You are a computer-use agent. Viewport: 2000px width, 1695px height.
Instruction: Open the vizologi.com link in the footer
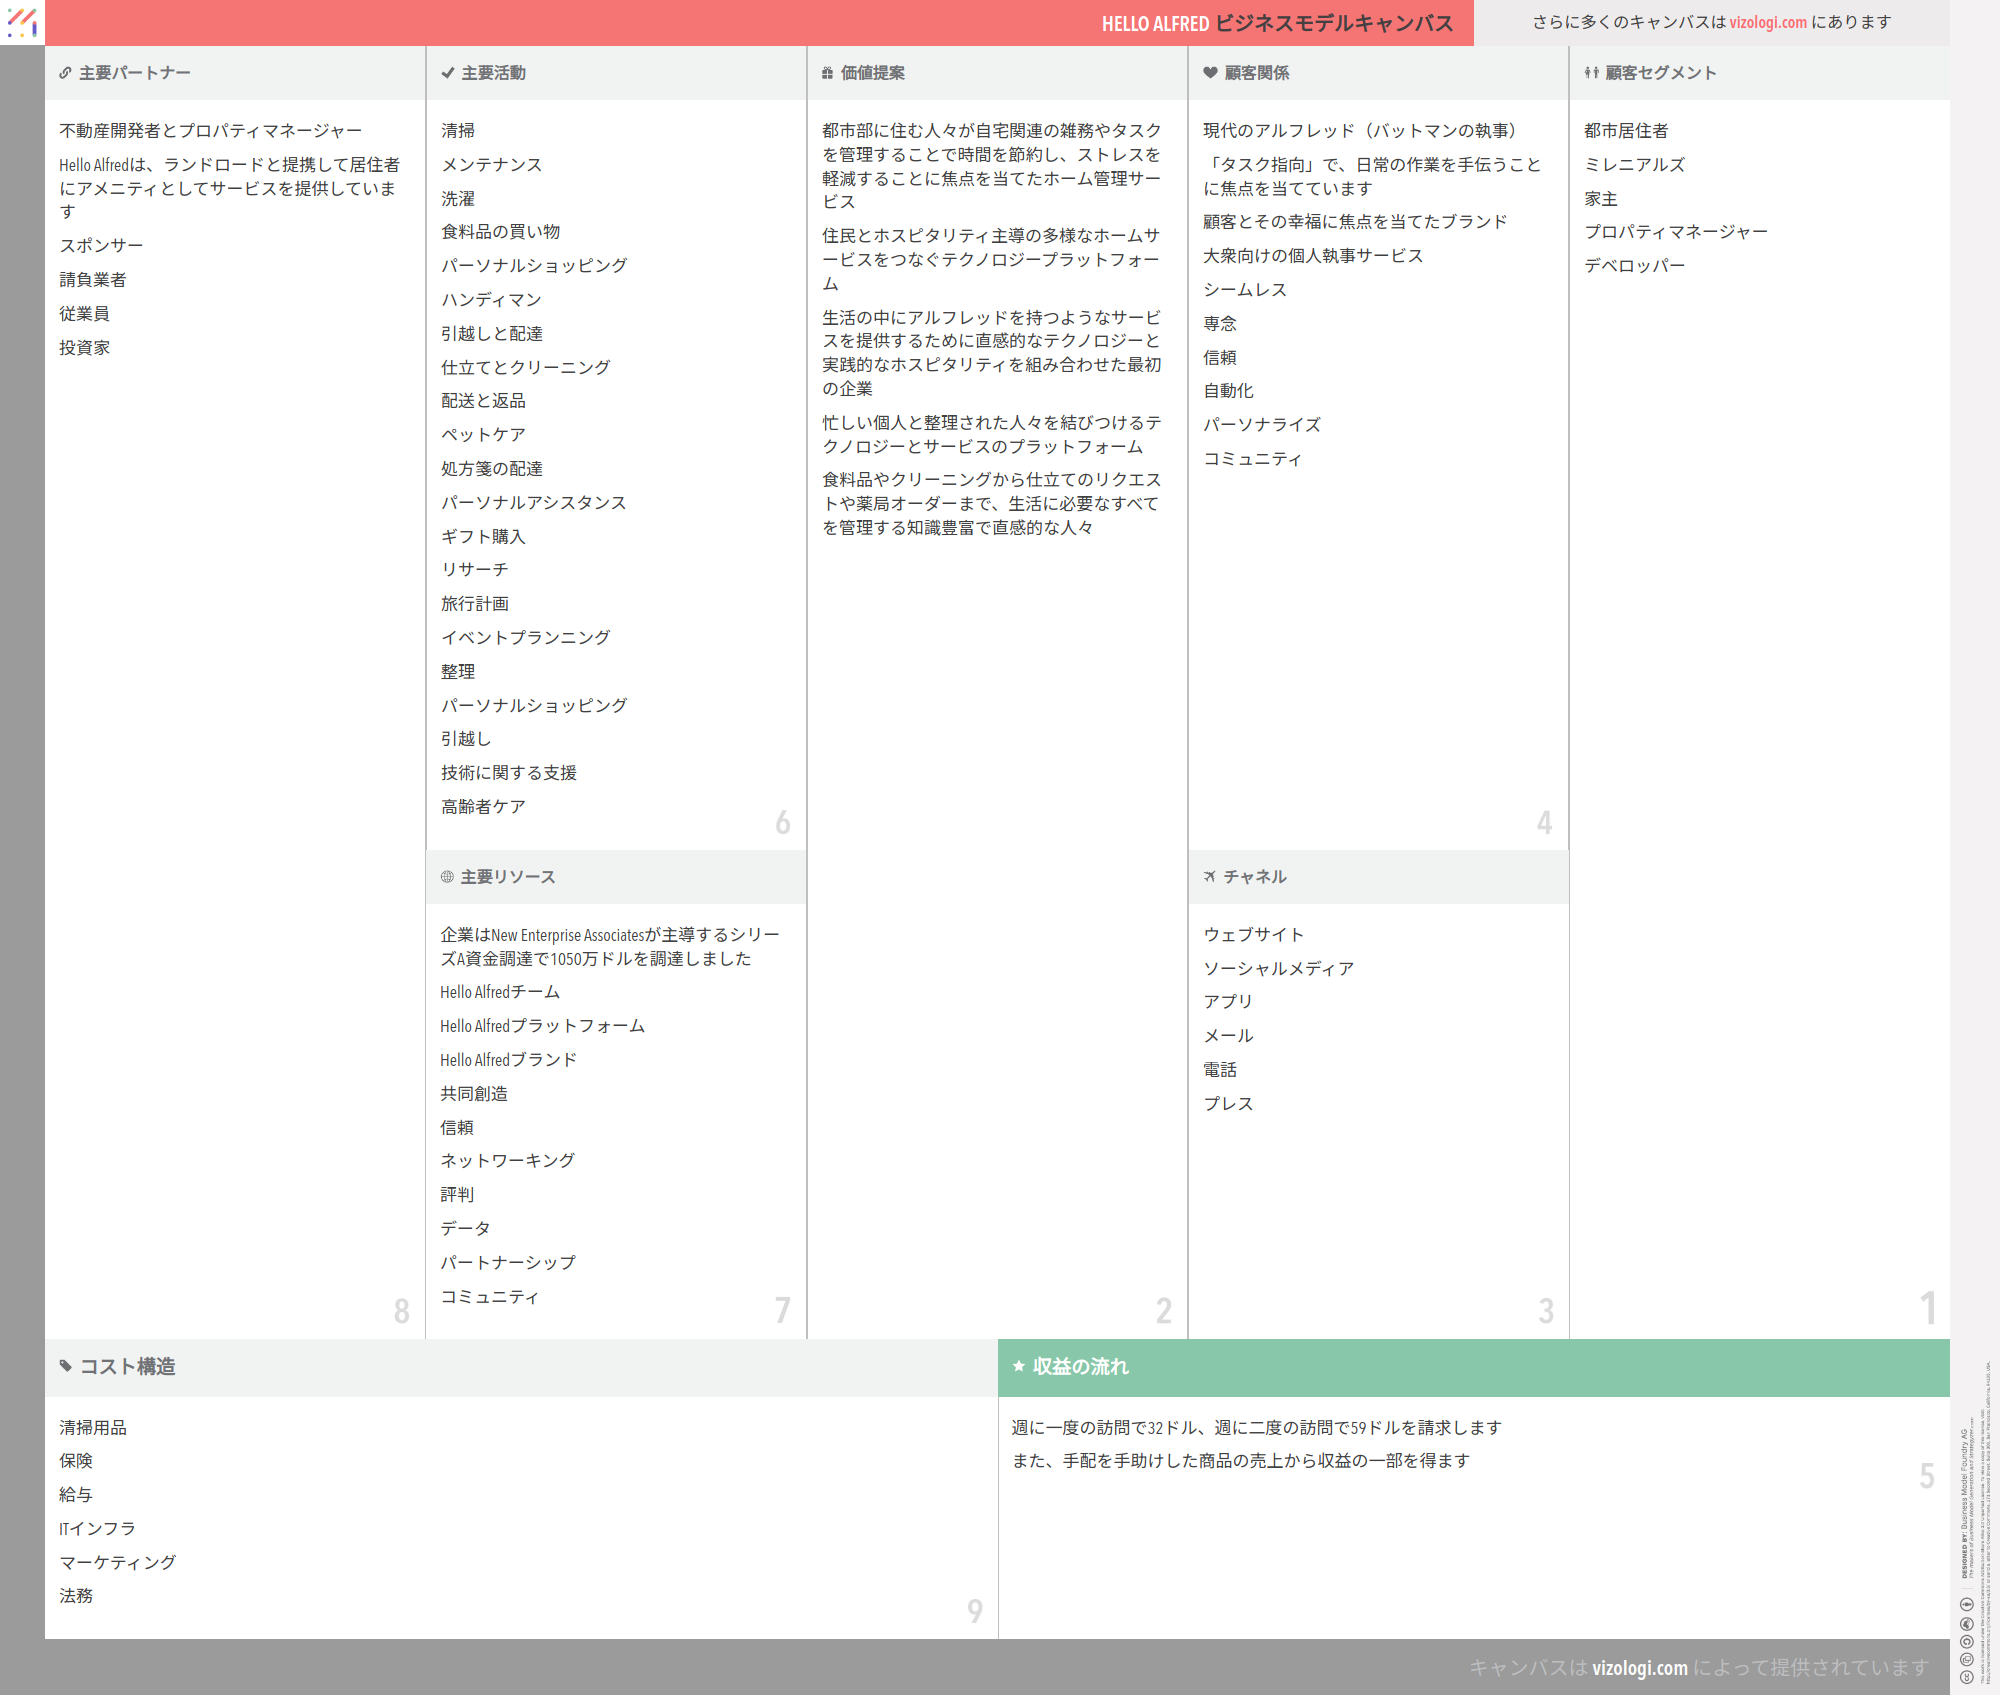[1639, 1668]
